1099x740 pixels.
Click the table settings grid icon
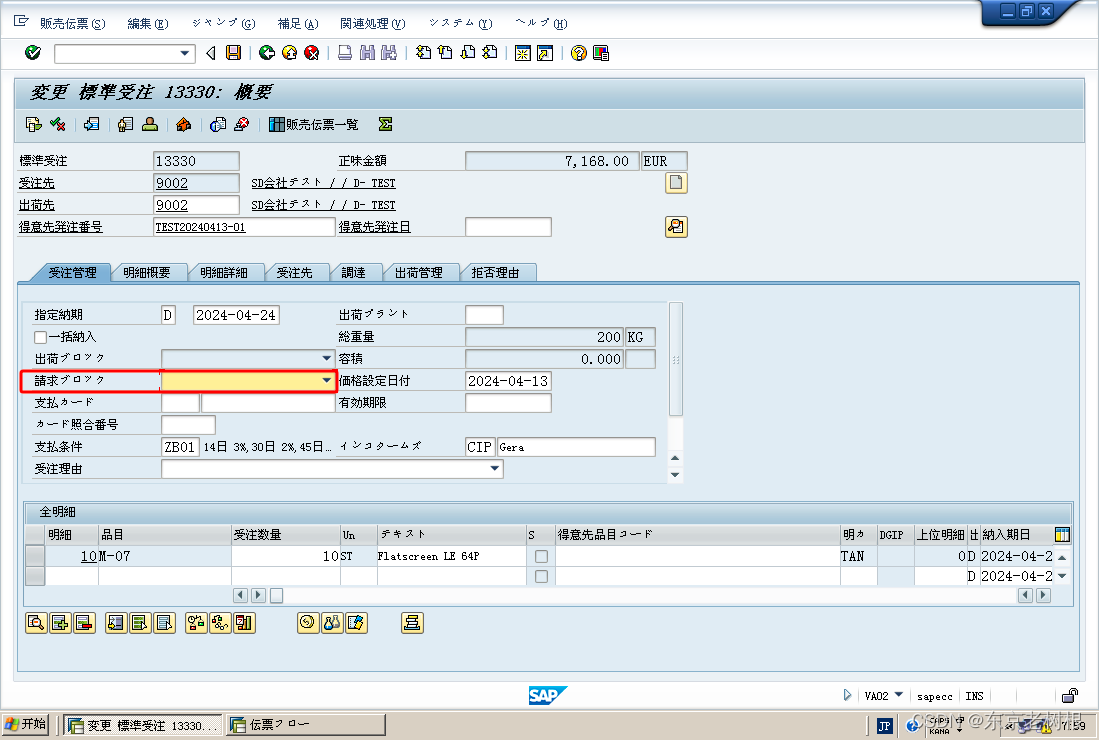[x=1062, y=535]
